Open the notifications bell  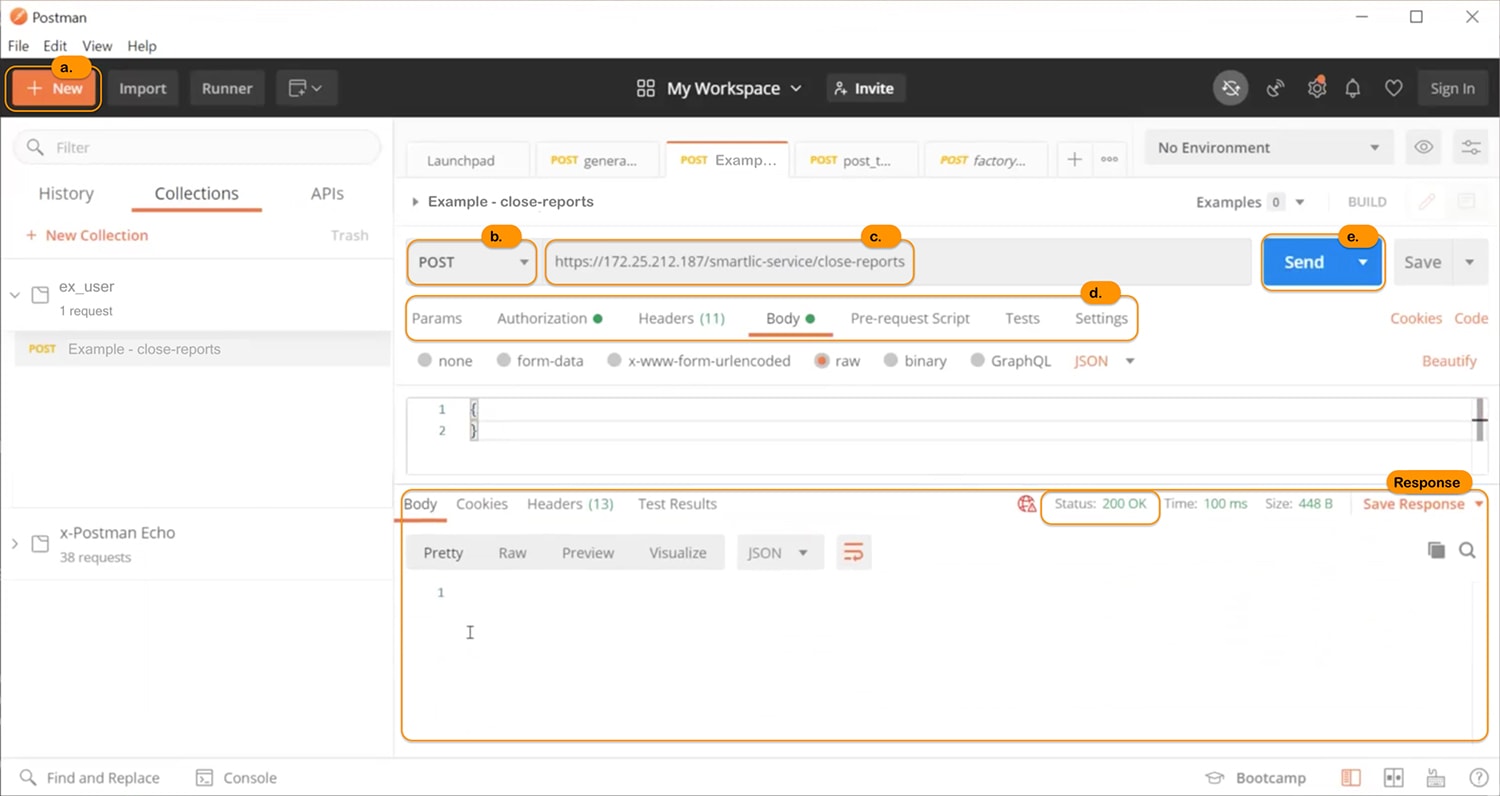(x=1353, y=88)
